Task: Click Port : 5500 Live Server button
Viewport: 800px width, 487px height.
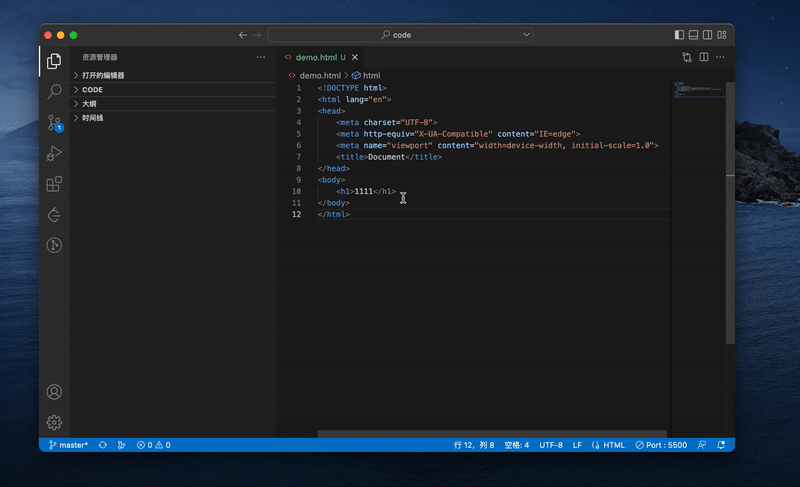Action: 661,445
